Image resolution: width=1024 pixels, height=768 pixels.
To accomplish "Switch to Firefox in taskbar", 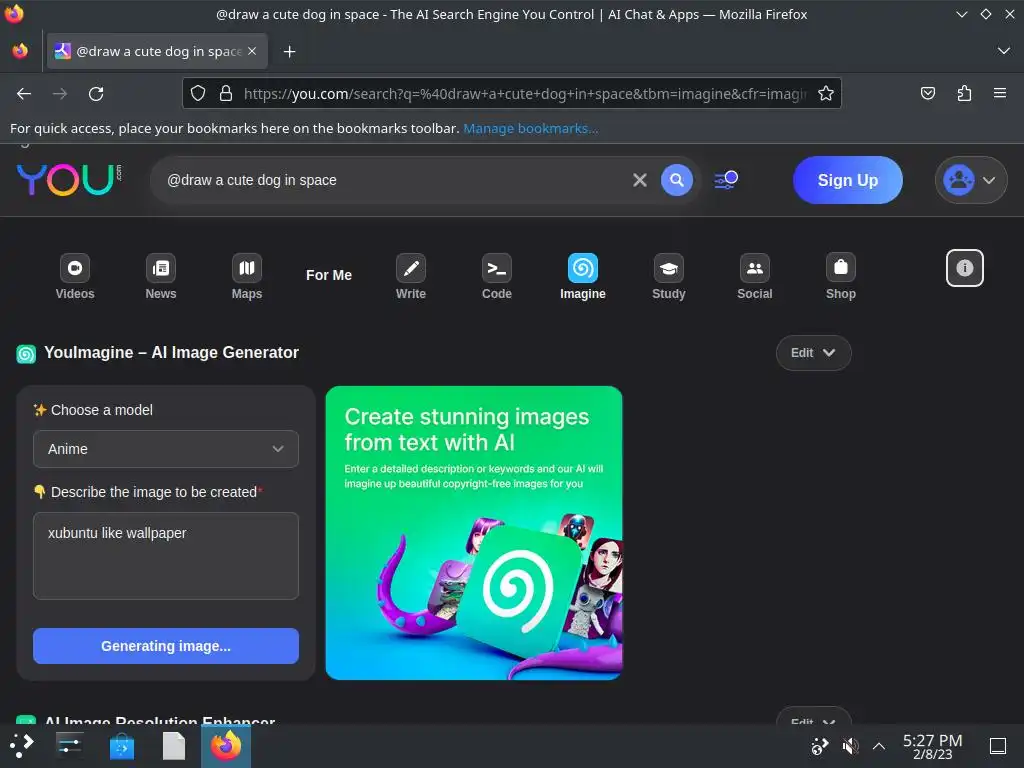I will [226, 745].
